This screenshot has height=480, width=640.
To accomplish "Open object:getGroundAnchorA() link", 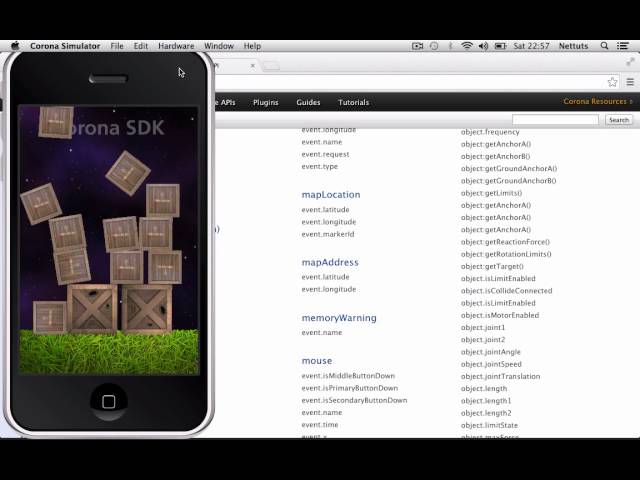I will pos(509,168).
